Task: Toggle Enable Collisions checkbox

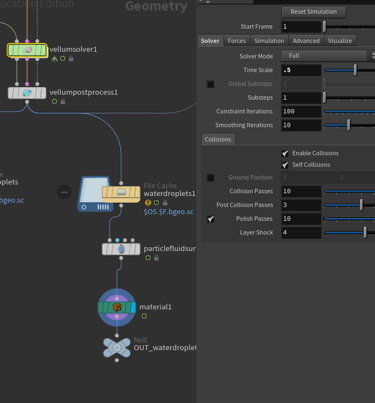Action: (285, 153)
